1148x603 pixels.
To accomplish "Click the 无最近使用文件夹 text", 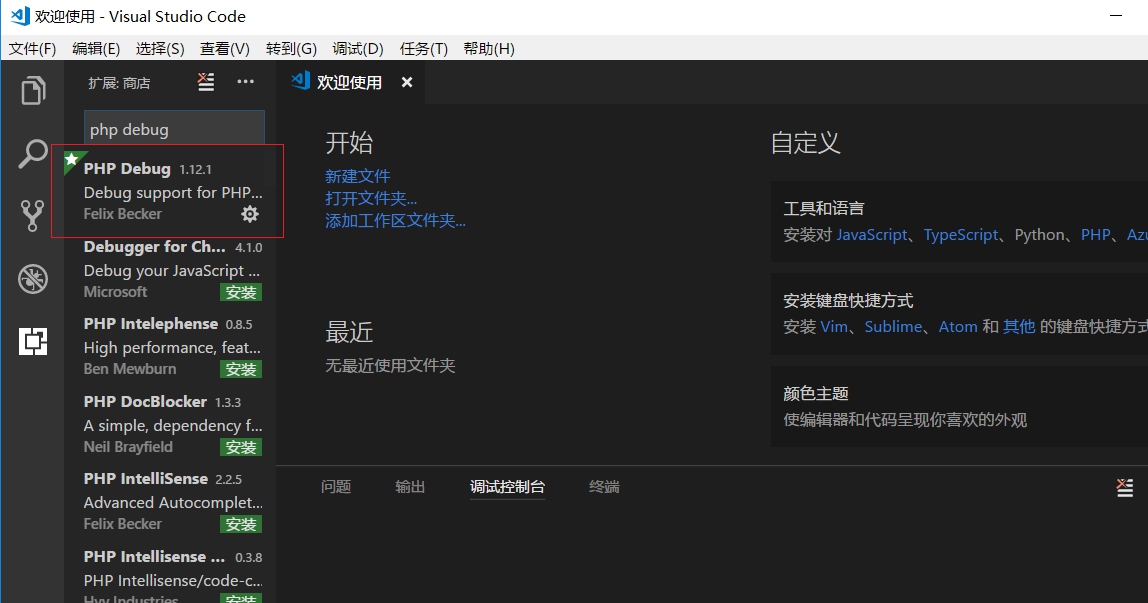I will (390, 365).
